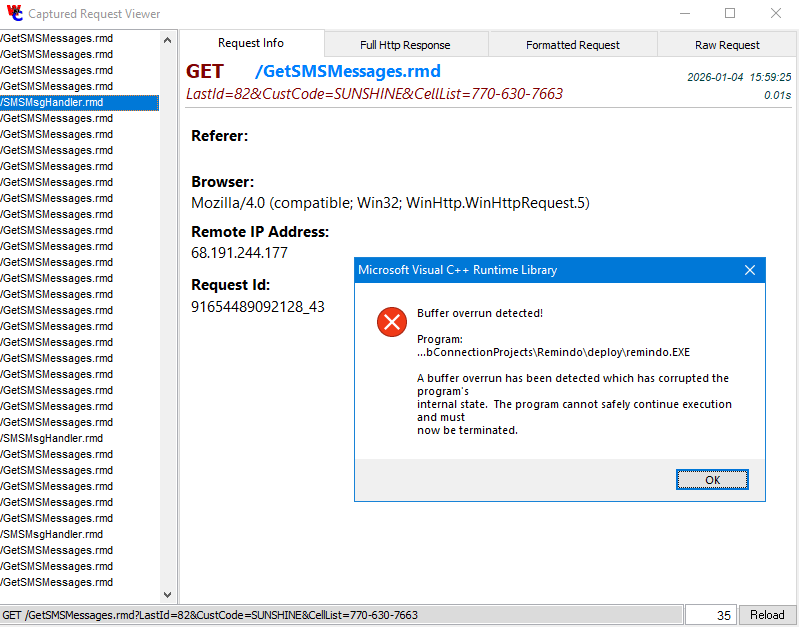Viewport: 799px width, 627px height.
Task: Click the Captured Request Viewer app icon
Action: (x=14, y=14)
